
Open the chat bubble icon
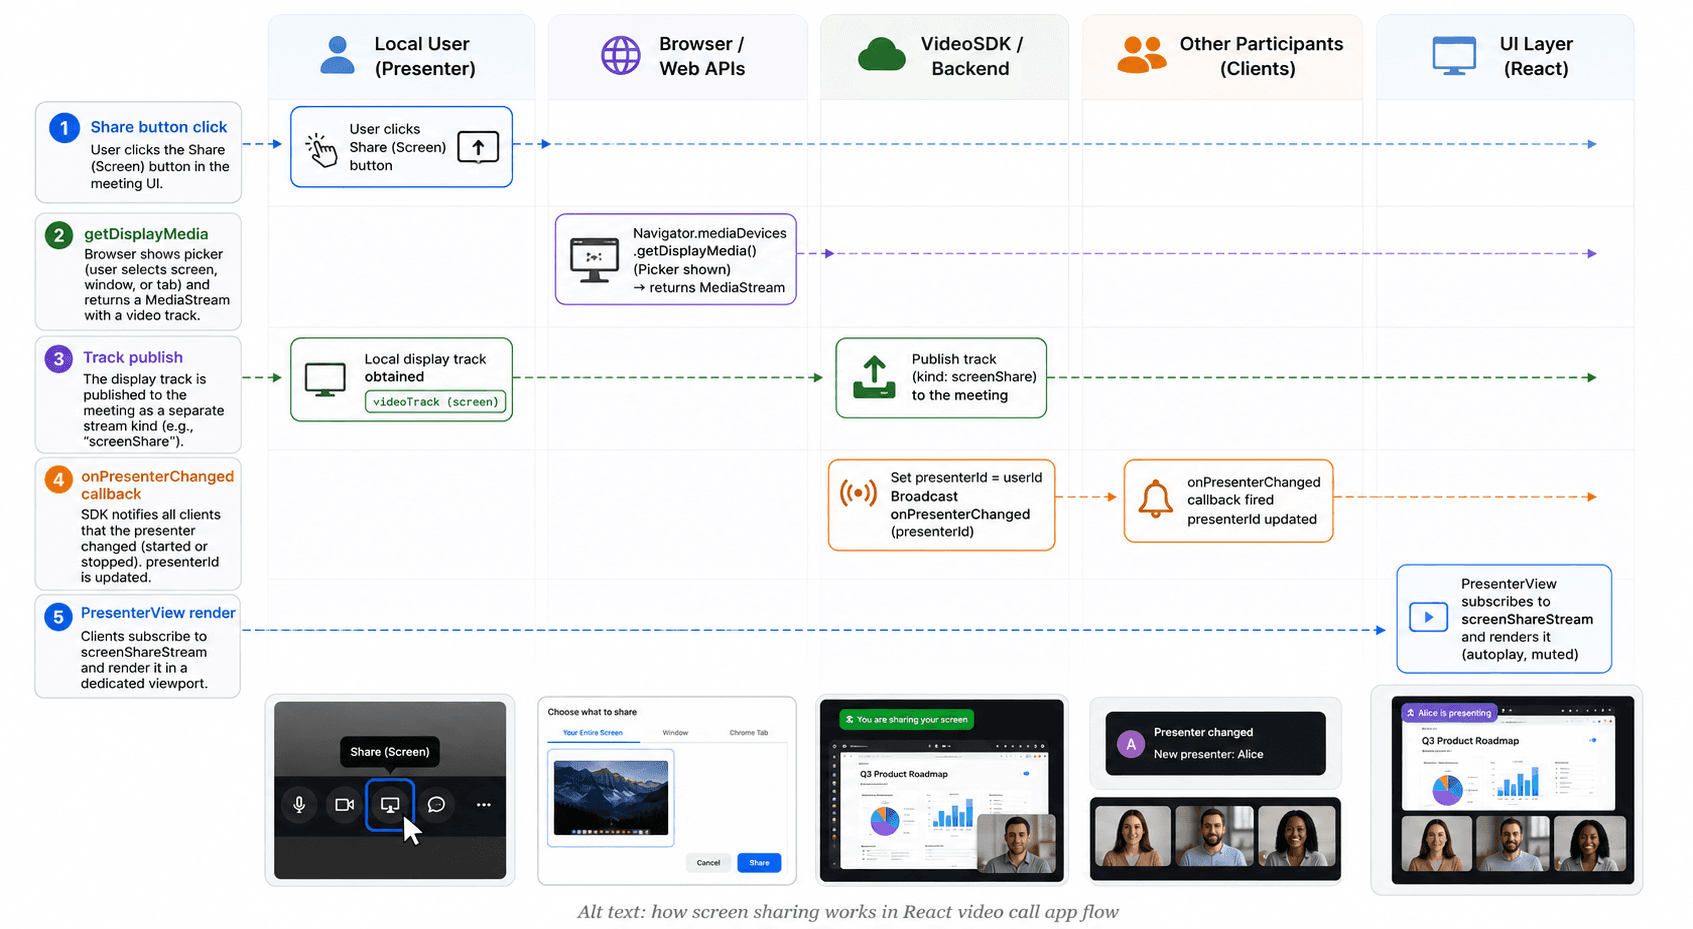point(436,804)
